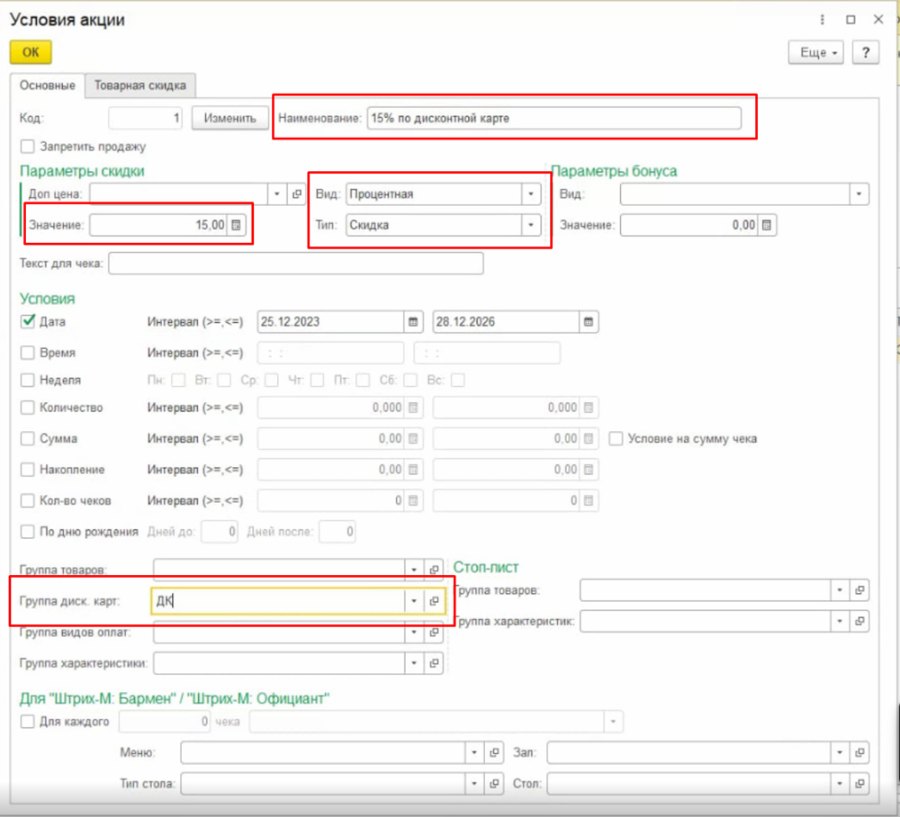900x817 pixels.
Task: Click the Наименование input field
Action: tap(554, 118)
